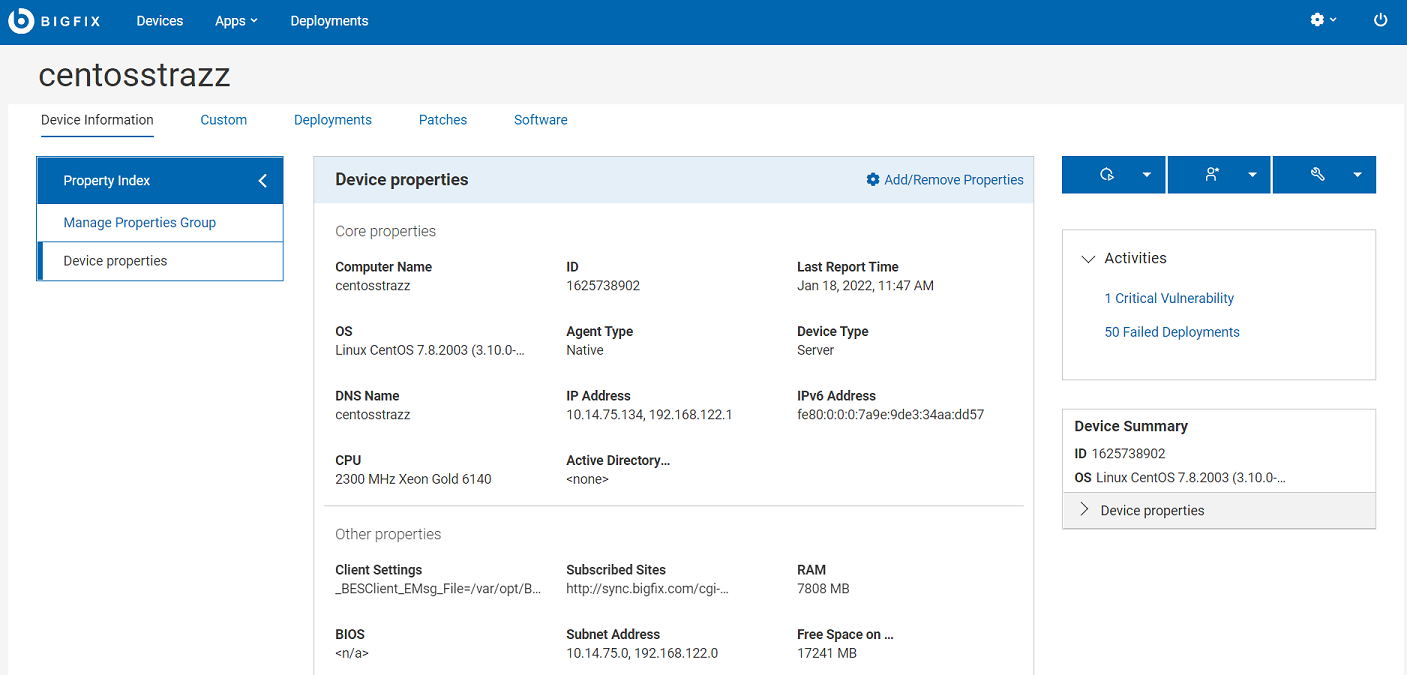Click gear icon beside Add/Remove Properties
Screen dimensions: 1407x675
pyautogui.click(x=873, y=180)
